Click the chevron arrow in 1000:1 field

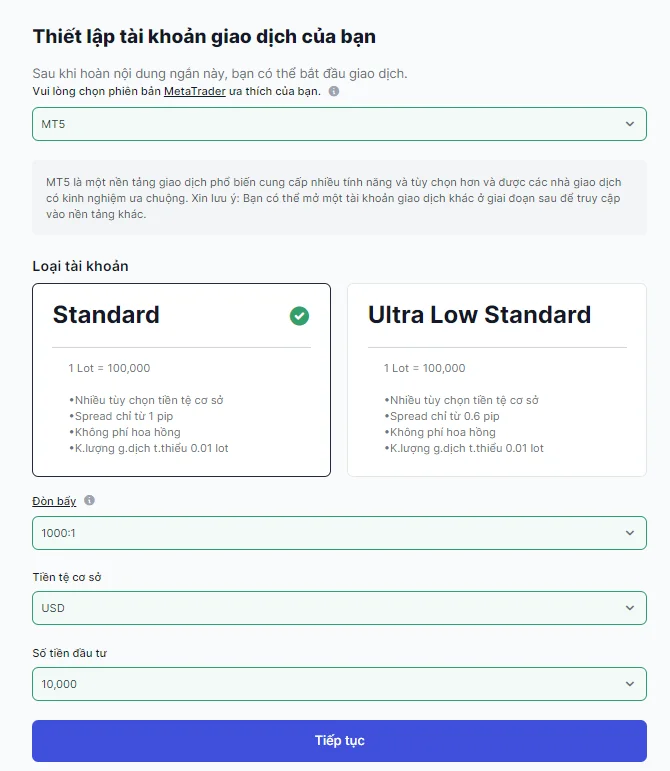(x=630, y=533)
